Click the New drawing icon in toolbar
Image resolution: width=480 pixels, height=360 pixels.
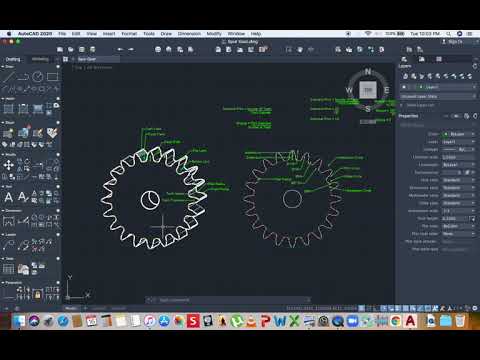click(x=60, y=49)
